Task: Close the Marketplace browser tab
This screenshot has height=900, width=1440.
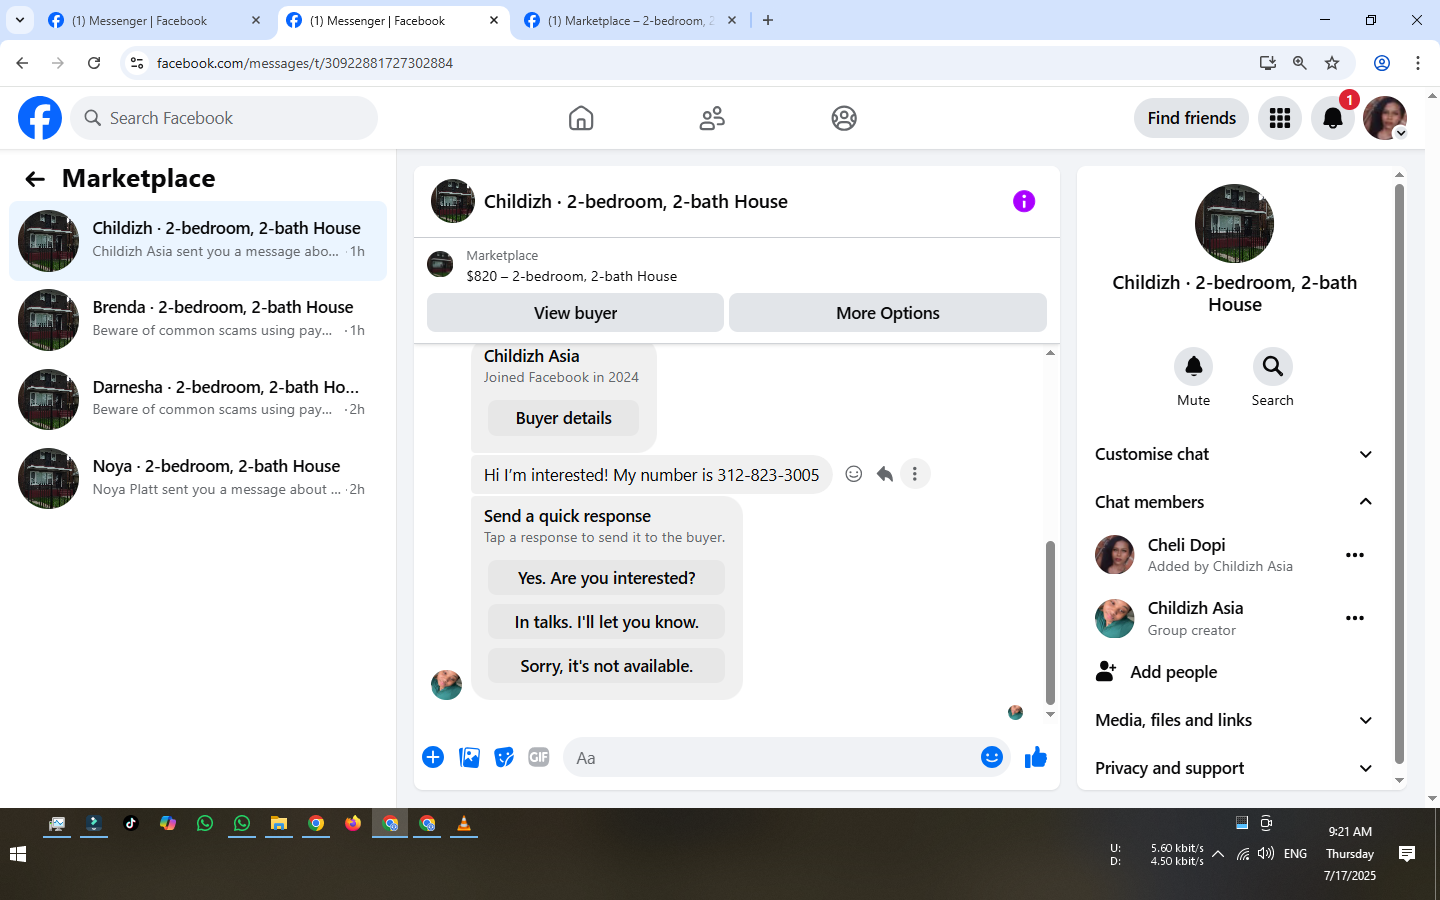Action: (733, 20)
